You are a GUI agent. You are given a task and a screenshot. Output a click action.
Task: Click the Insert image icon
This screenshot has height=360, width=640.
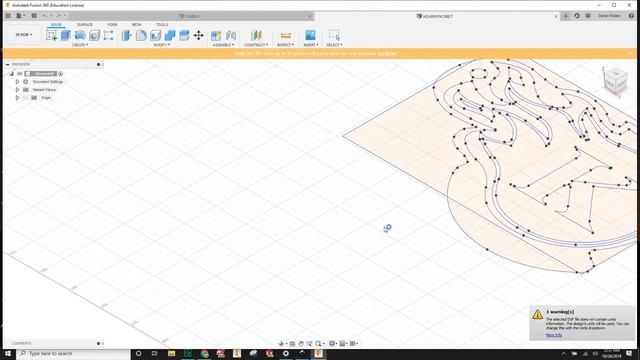(x=310, y=35)
